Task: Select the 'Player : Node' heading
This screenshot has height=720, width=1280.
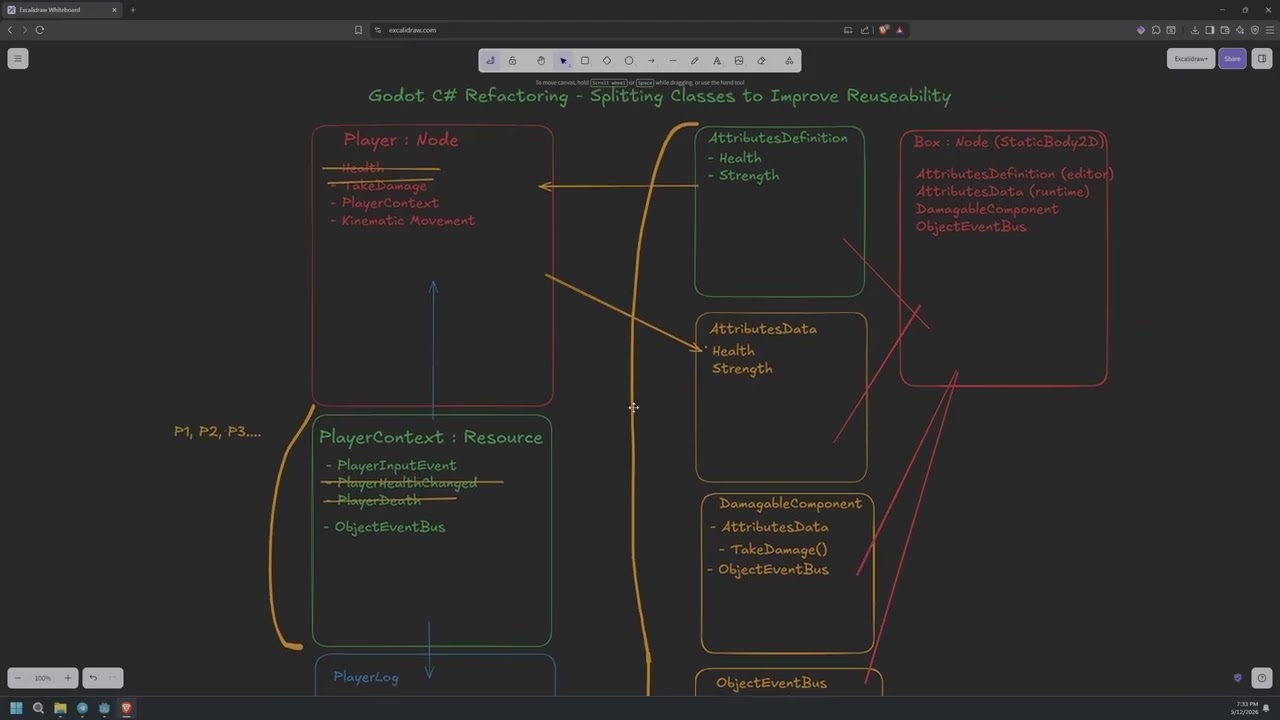Action: click(x=401, y=140)
